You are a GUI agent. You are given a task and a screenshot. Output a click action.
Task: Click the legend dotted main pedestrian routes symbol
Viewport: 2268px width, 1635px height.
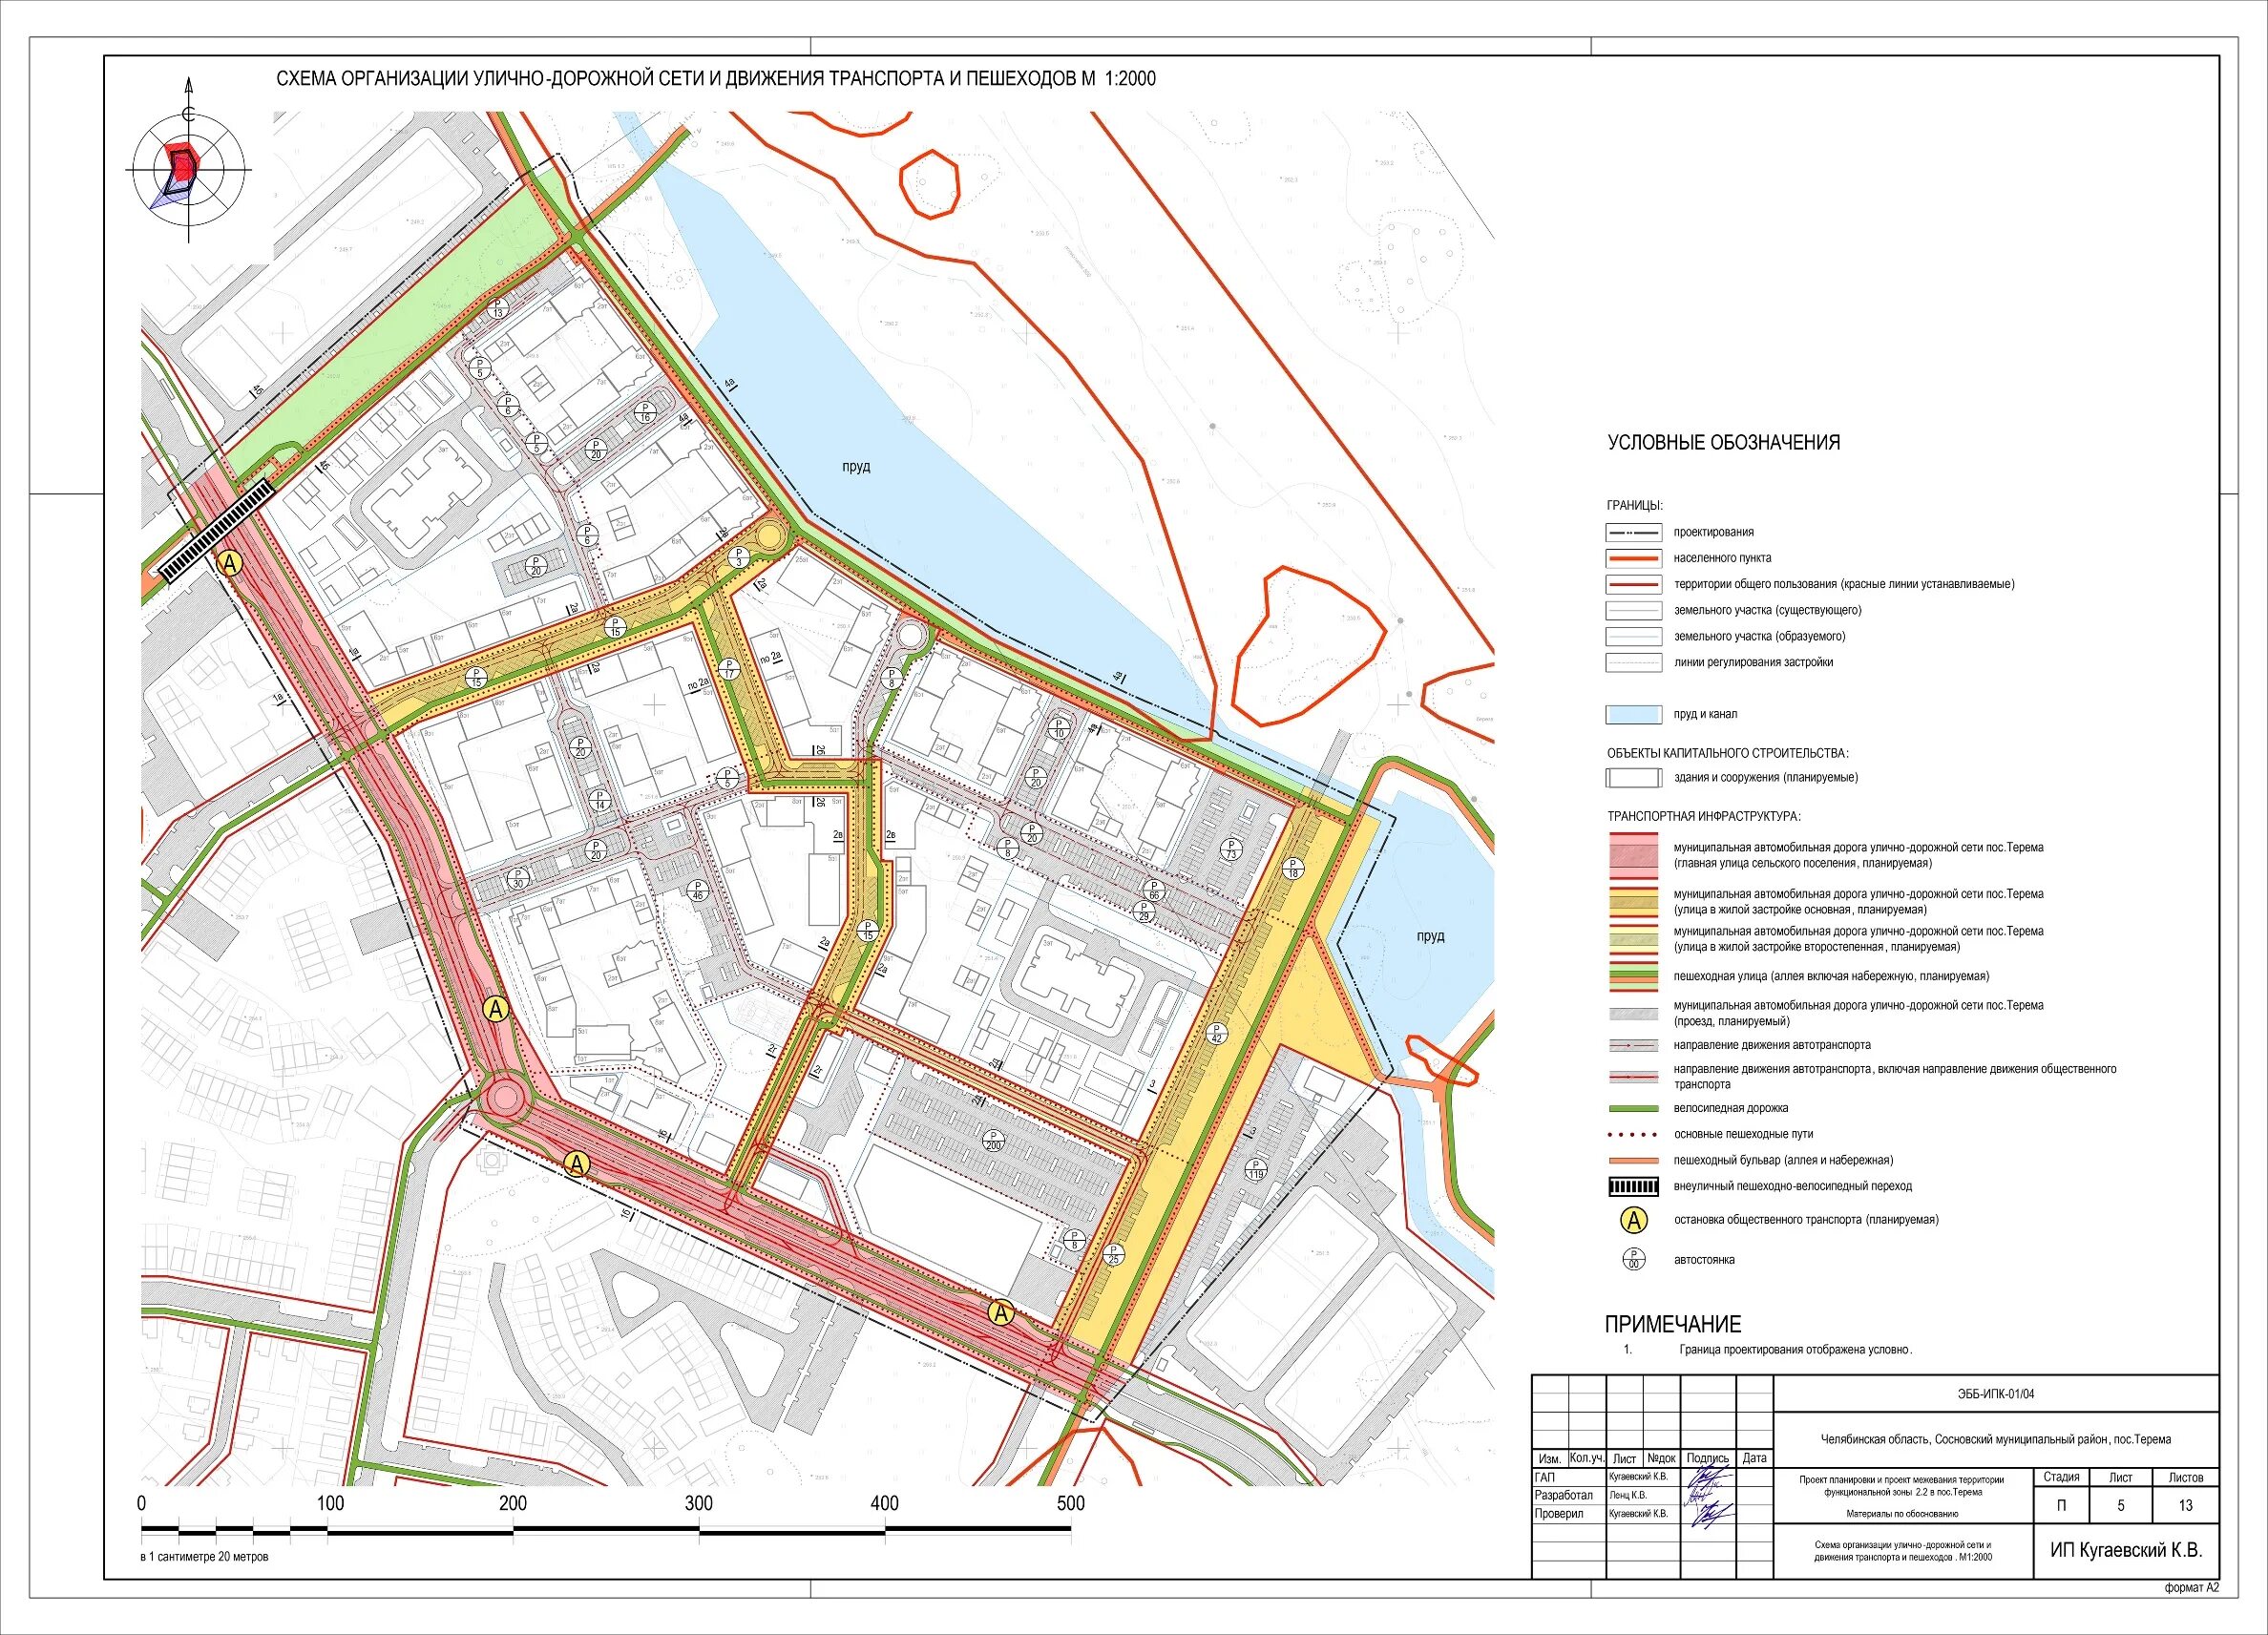1633,1134
